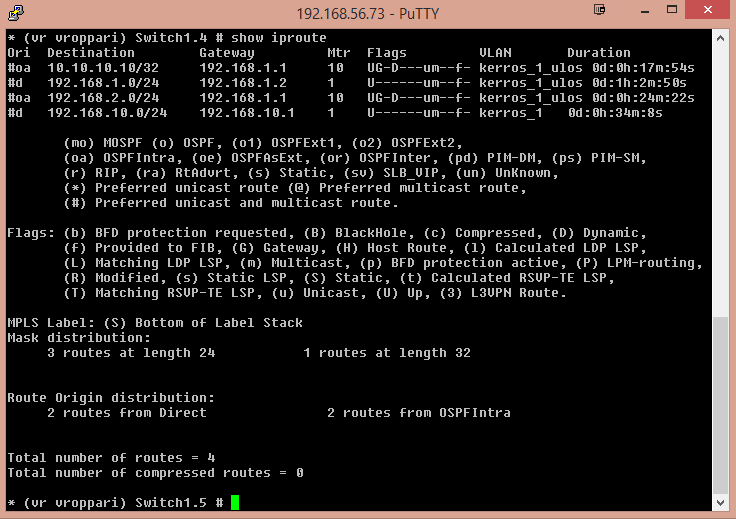Click the MPLS Label legend line
The height and width of the screenshot is (519, 736).
155,323
